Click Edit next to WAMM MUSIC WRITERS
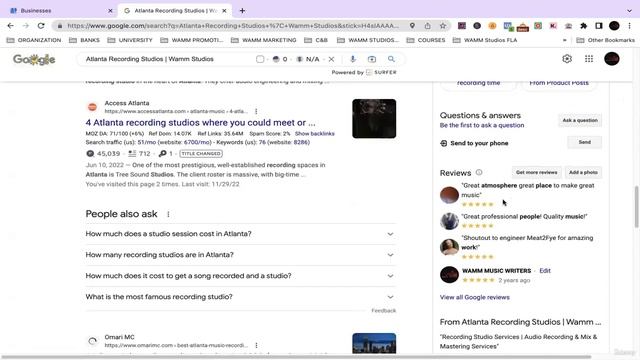Viewport: 640px width, 360px height. (545, 271)
